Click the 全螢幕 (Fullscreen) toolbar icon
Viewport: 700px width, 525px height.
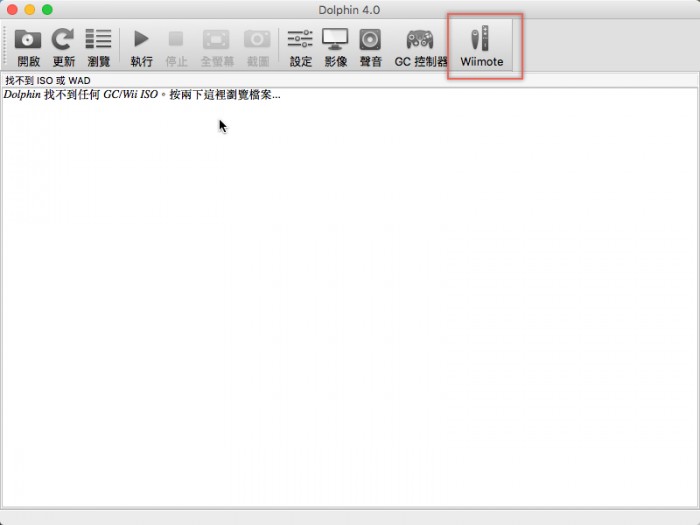tap(216, 39)
